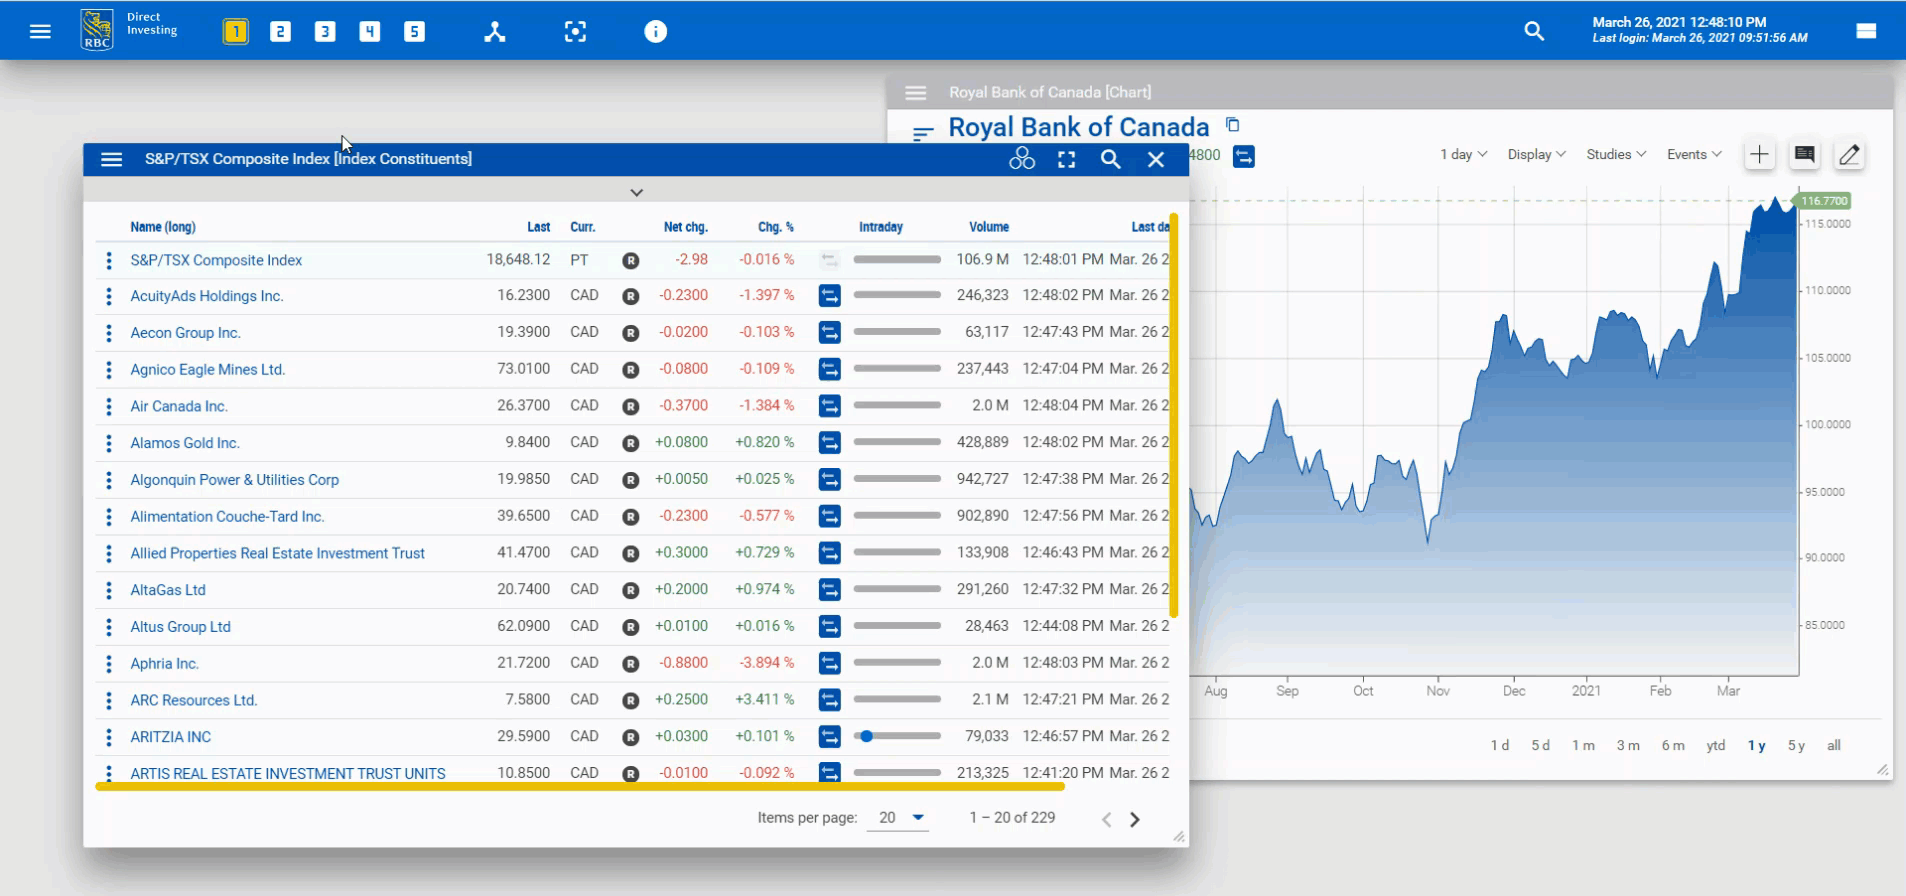
Task: Click the window layout icon at top right
Action: point(1866,31)
